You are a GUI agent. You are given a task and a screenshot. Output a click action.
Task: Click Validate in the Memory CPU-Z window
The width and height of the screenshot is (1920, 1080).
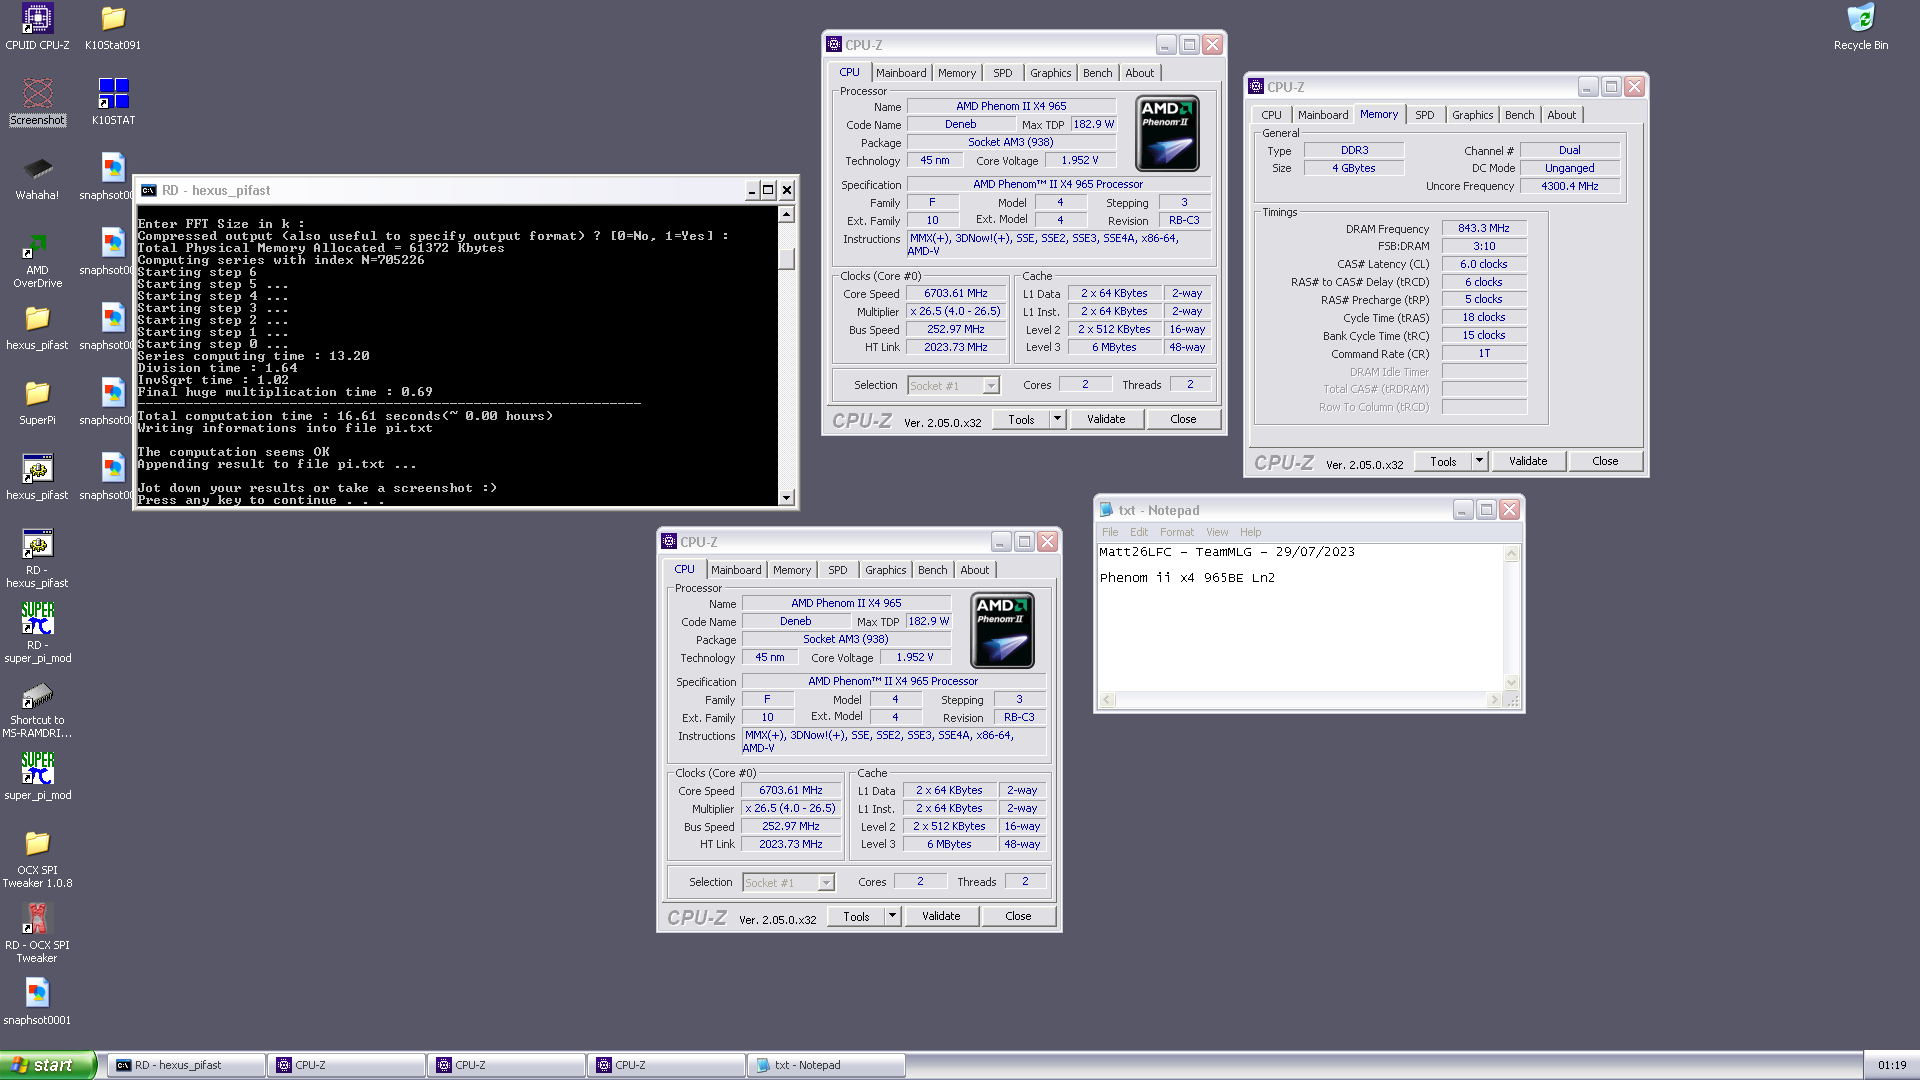coord(1528,461)
